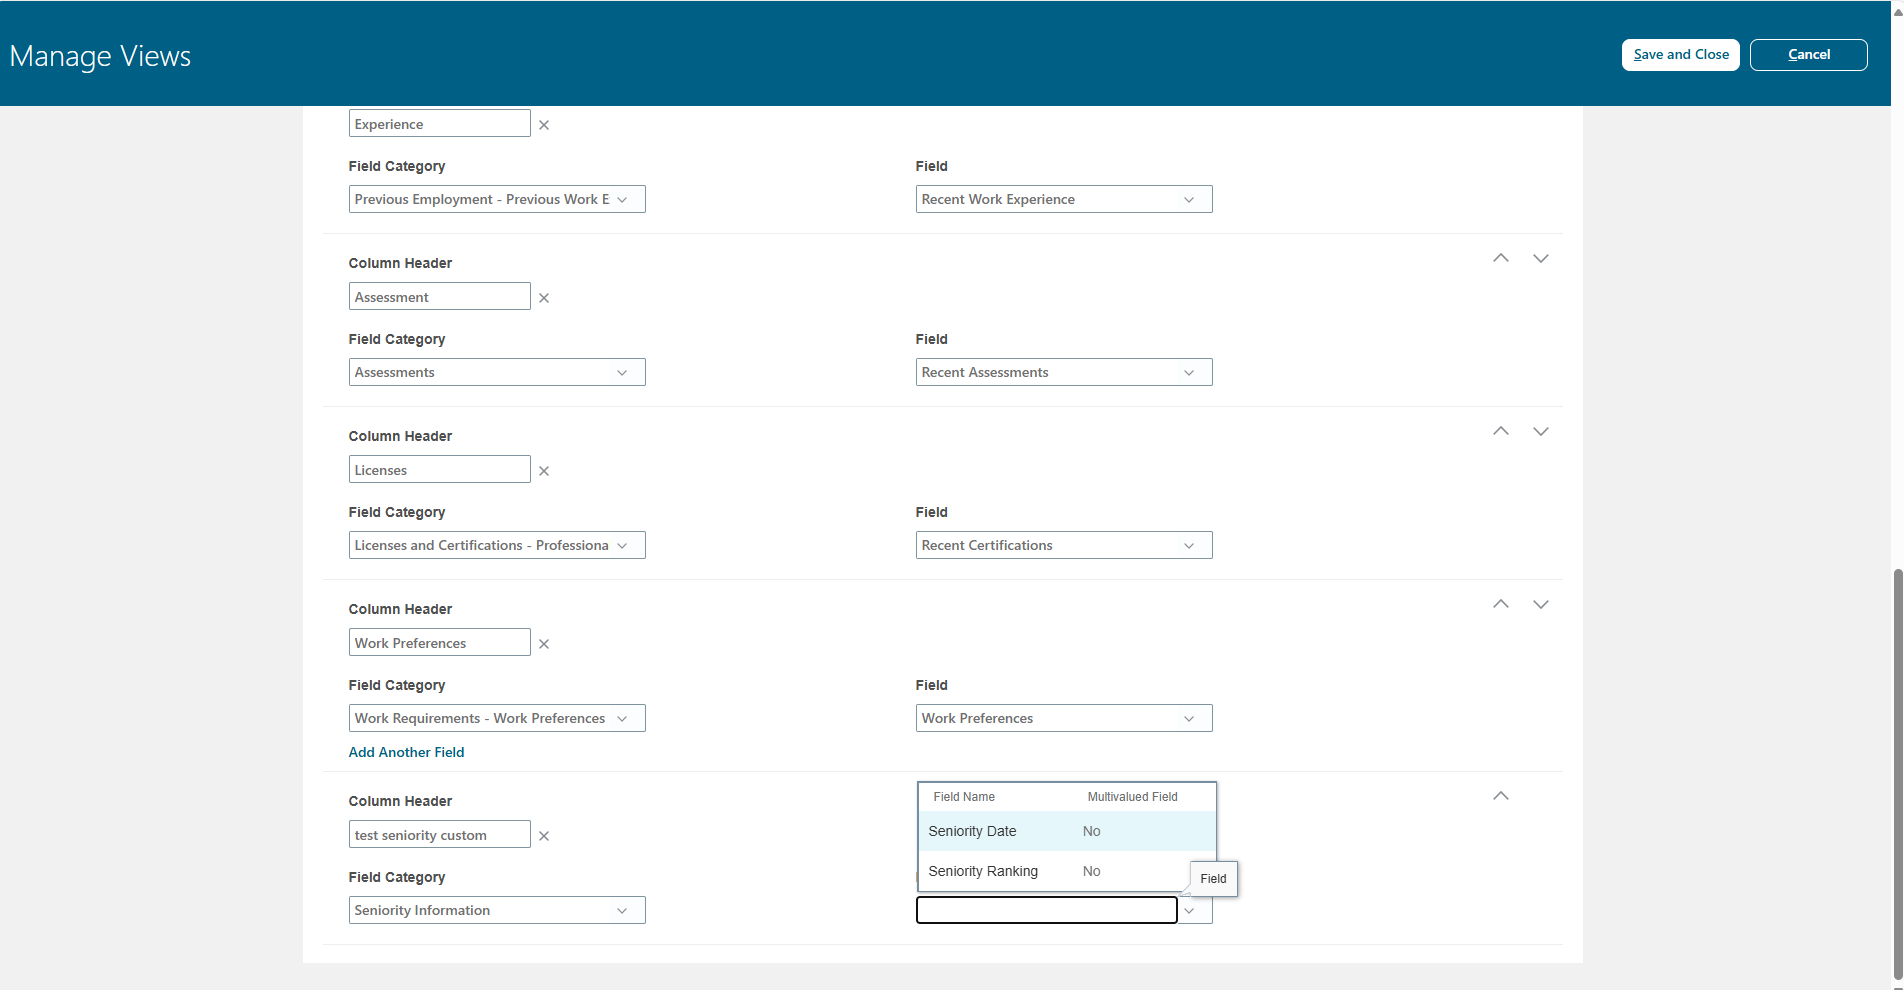Click Save and Close button
This screenshot has width=1904, height=990.
(x=1681, y=55)
